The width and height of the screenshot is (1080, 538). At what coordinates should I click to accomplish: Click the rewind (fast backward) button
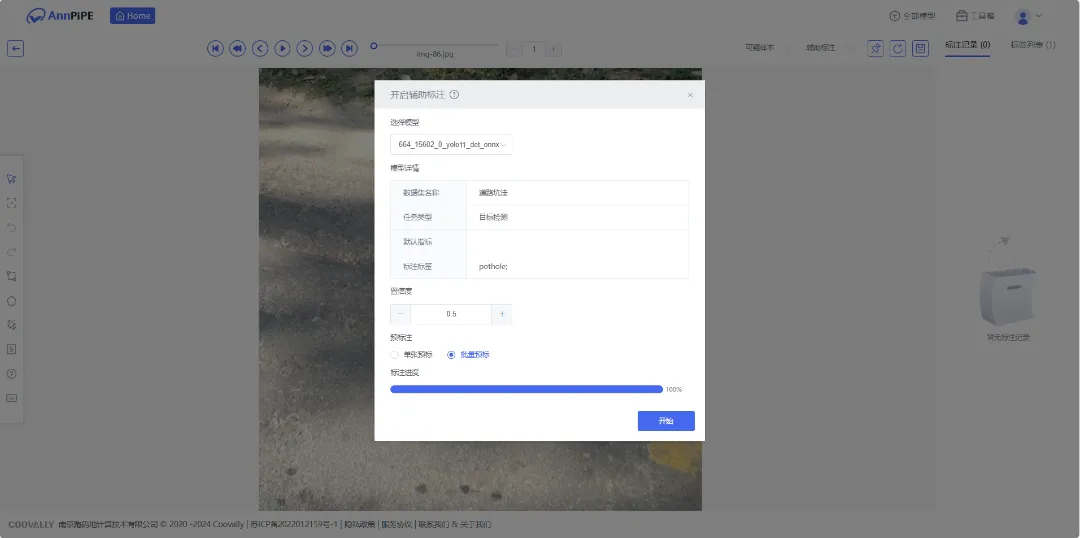[238, 48]
